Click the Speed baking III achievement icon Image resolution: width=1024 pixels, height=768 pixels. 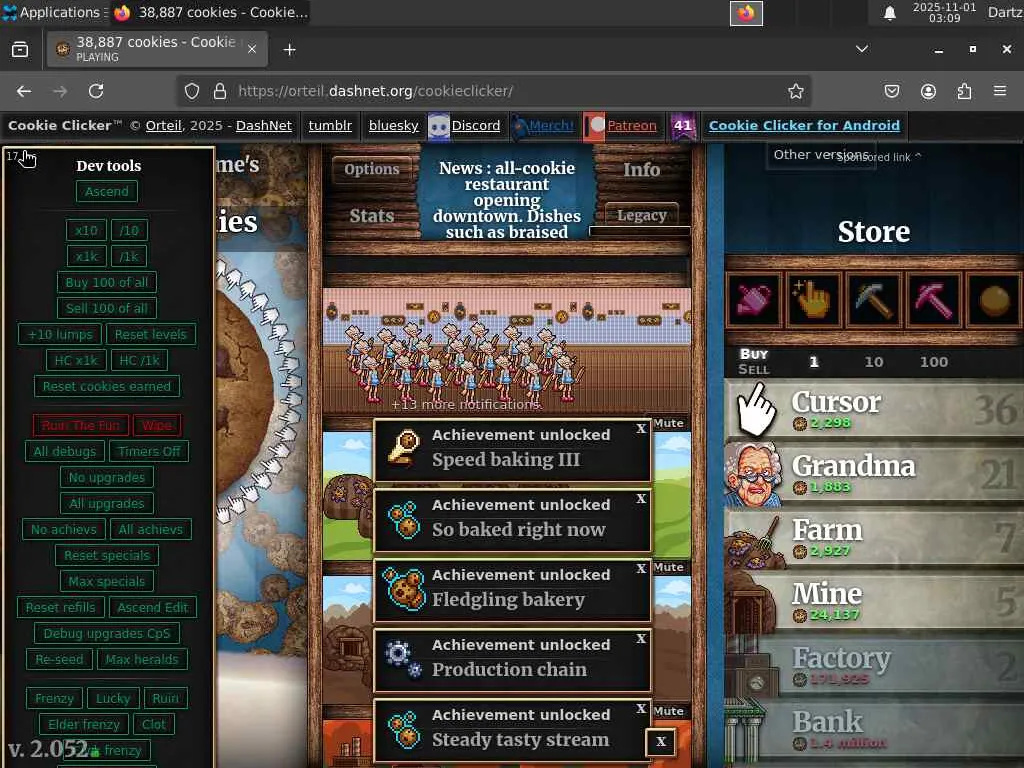point(404,448)
